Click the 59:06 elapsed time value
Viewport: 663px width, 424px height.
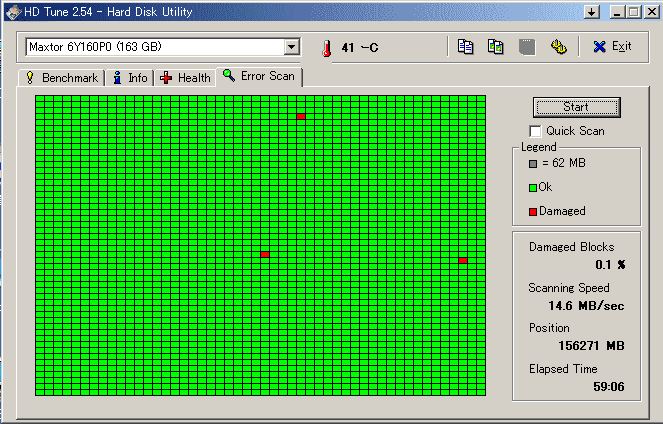coord(608,386)
